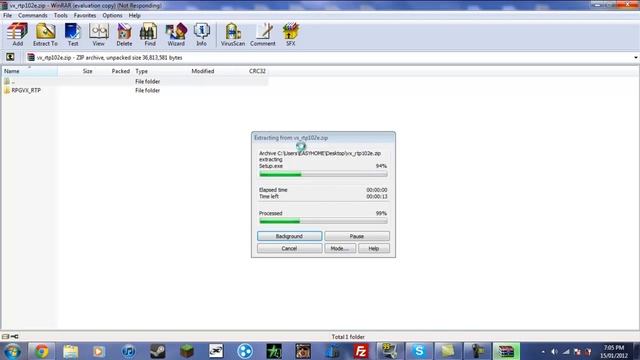The height and width of the screenshot is (360, 640).
Task: Open the Help menu
Action: [134, 16]
